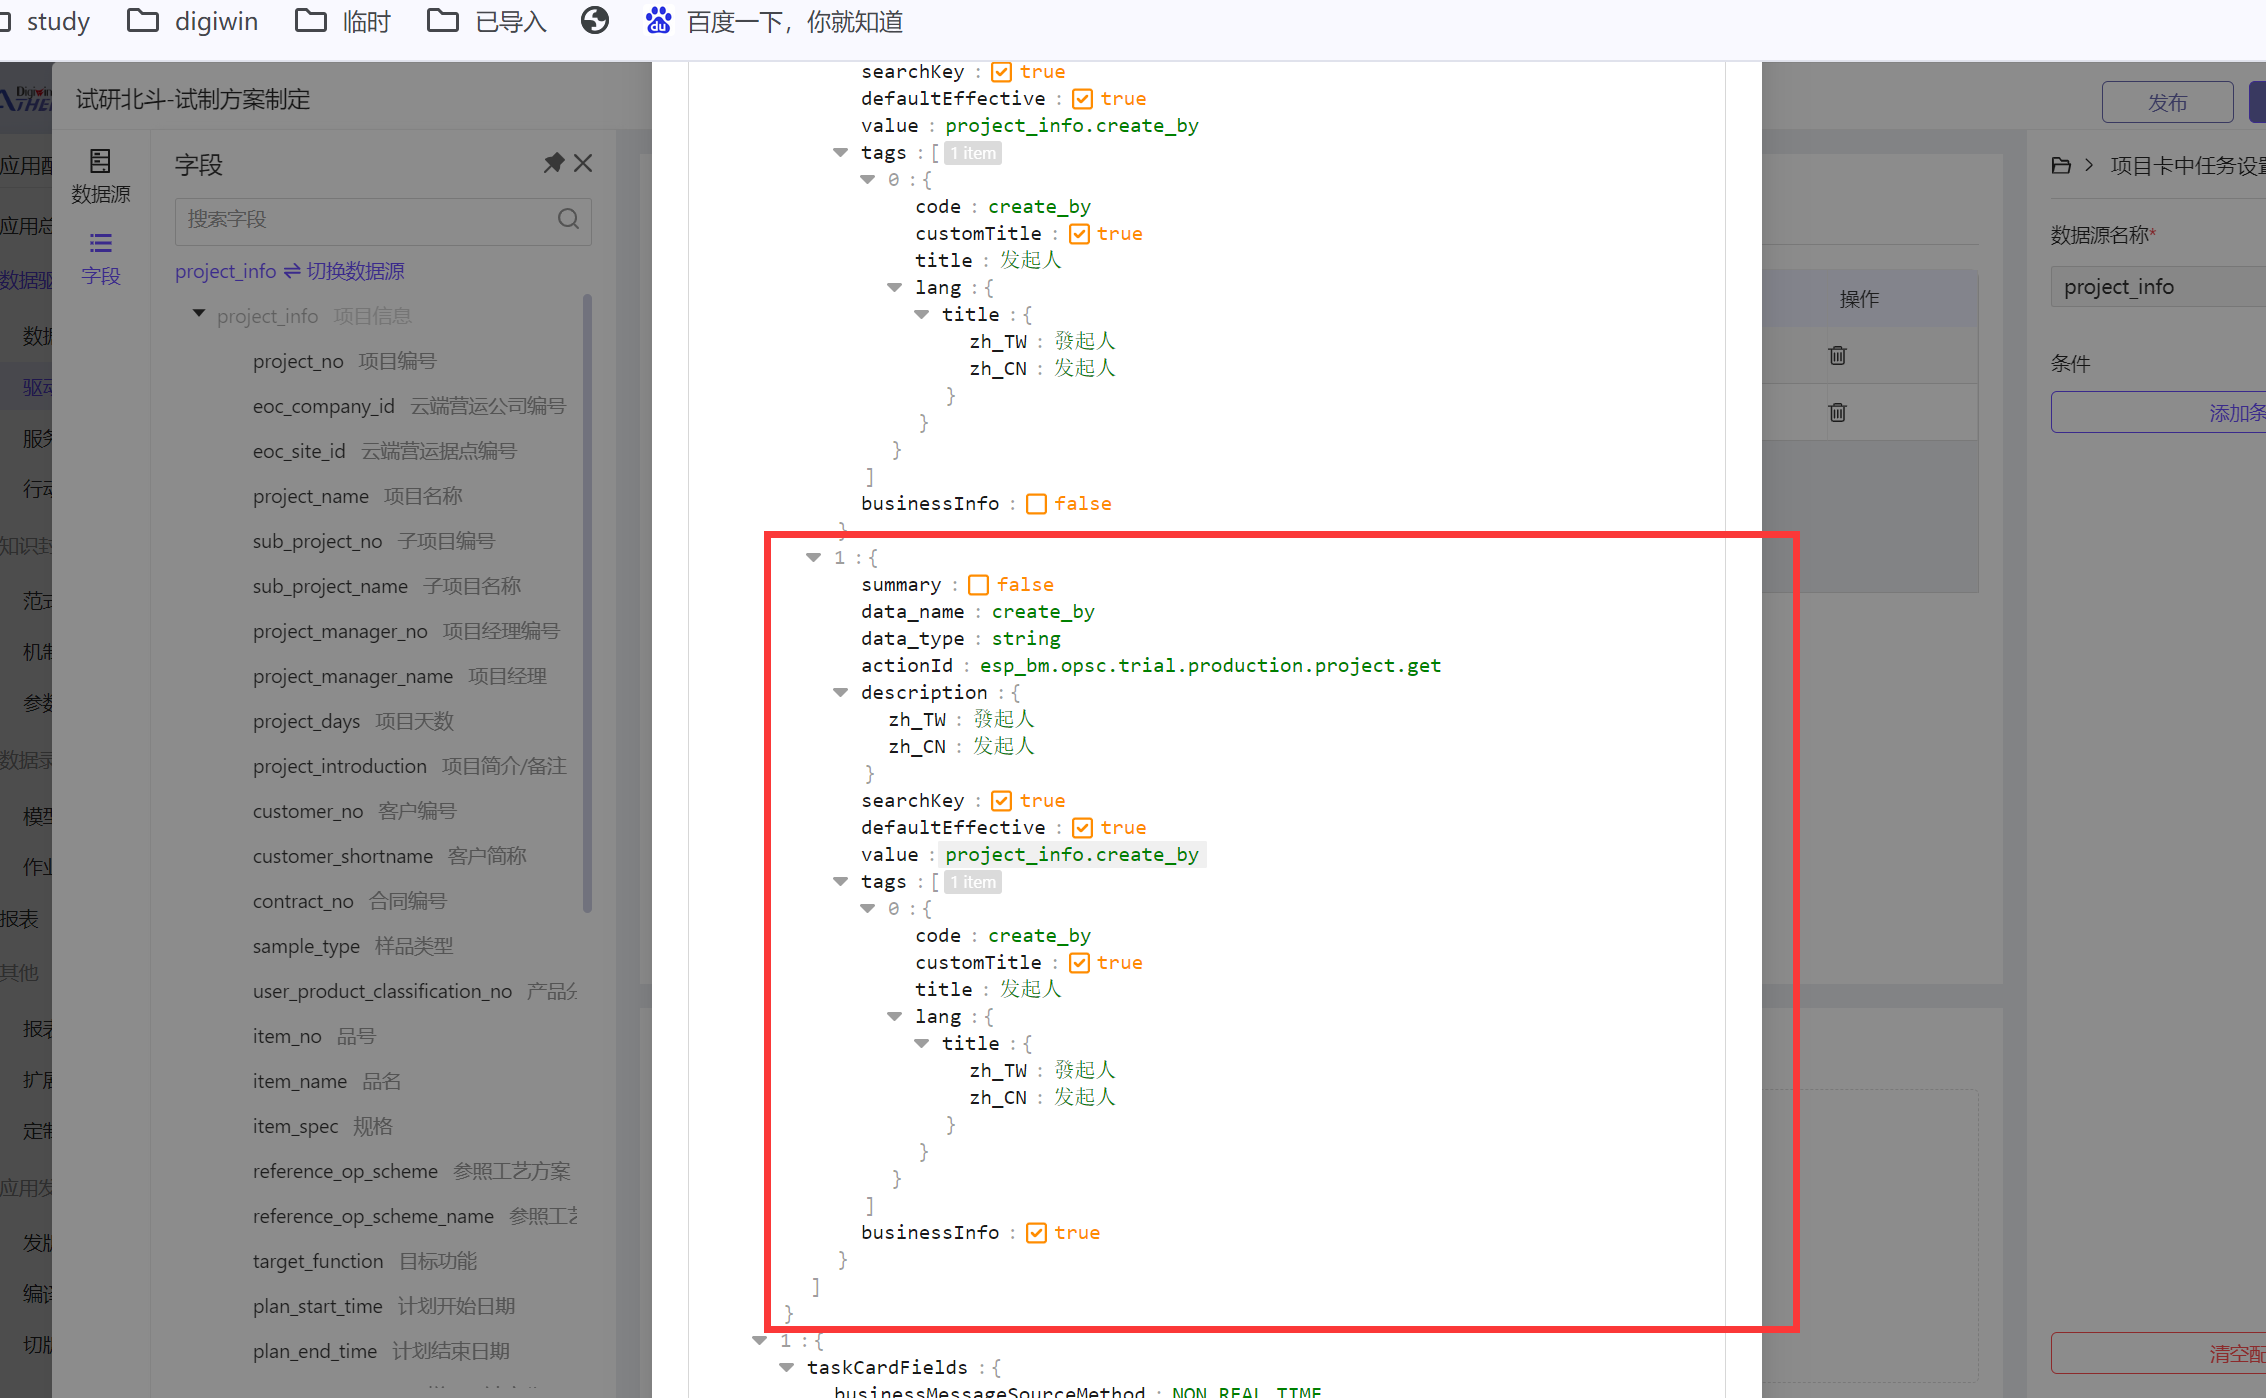Select field contract_no 合同编号
This screenshot has height=1398, width=2266.
349,901
